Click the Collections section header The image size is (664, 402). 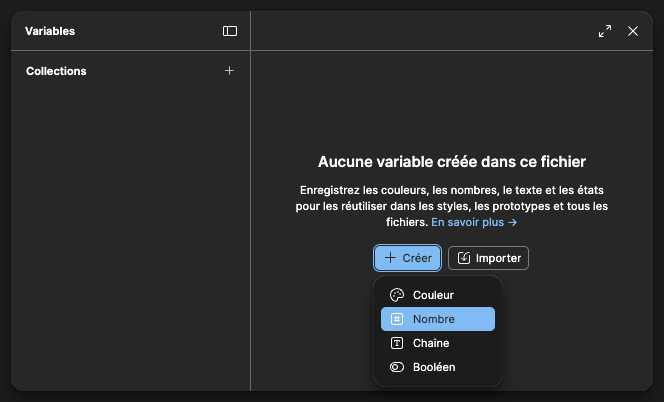56,71
